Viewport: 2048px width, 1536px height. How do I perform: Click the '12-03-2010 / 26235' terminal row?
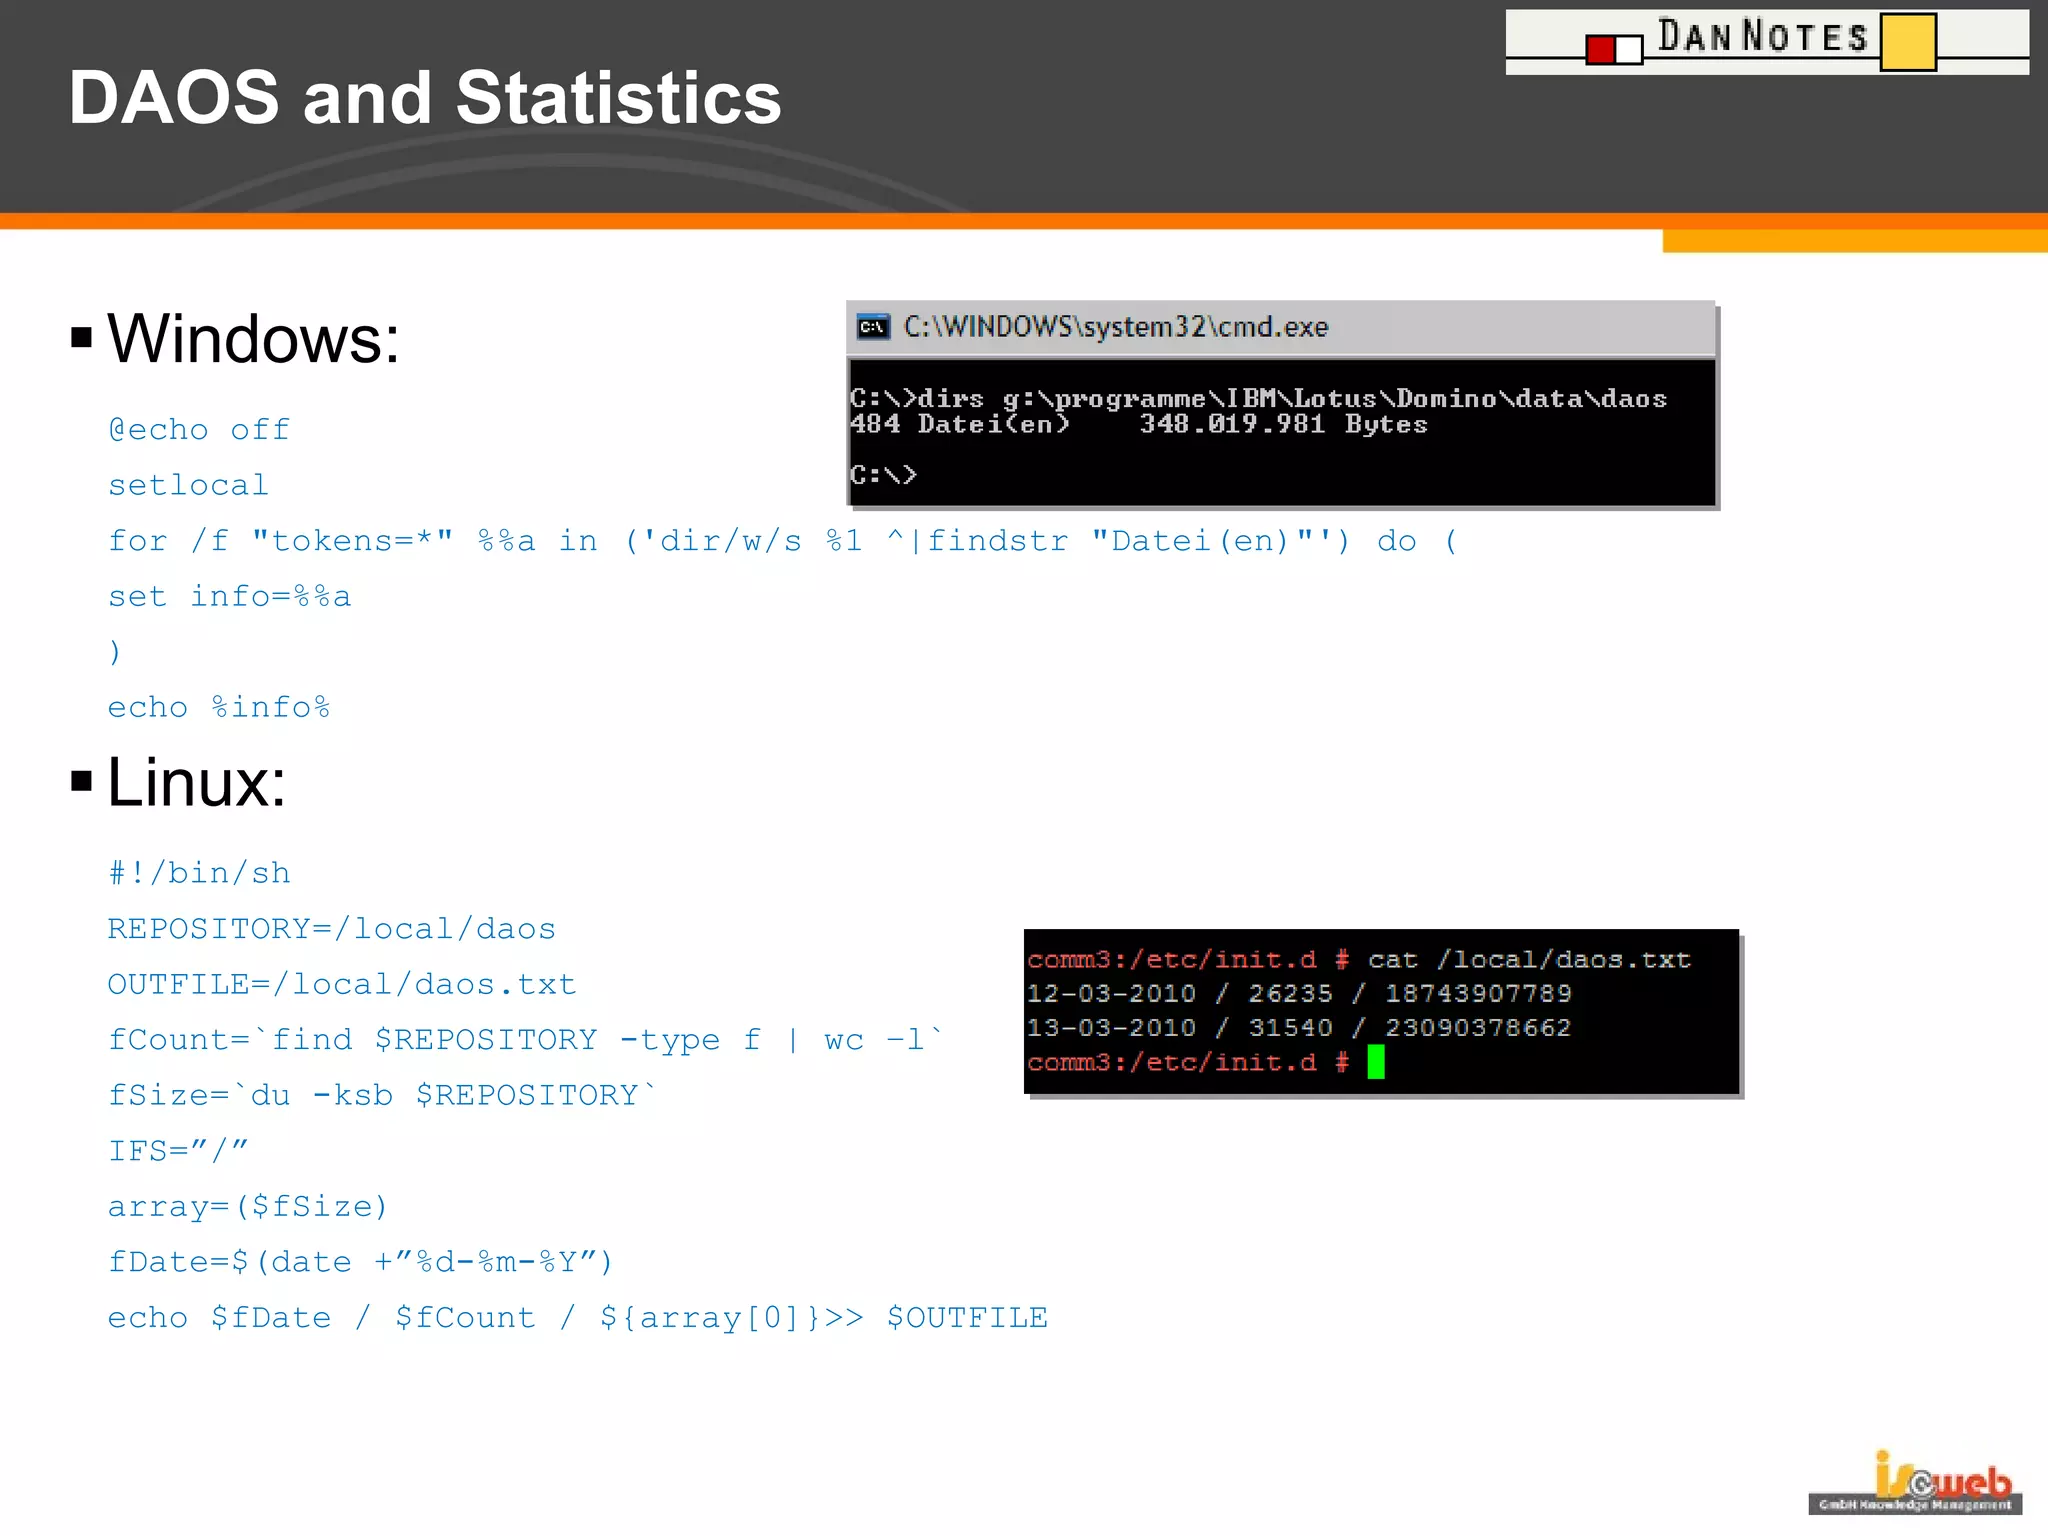tap(1299, 993)
